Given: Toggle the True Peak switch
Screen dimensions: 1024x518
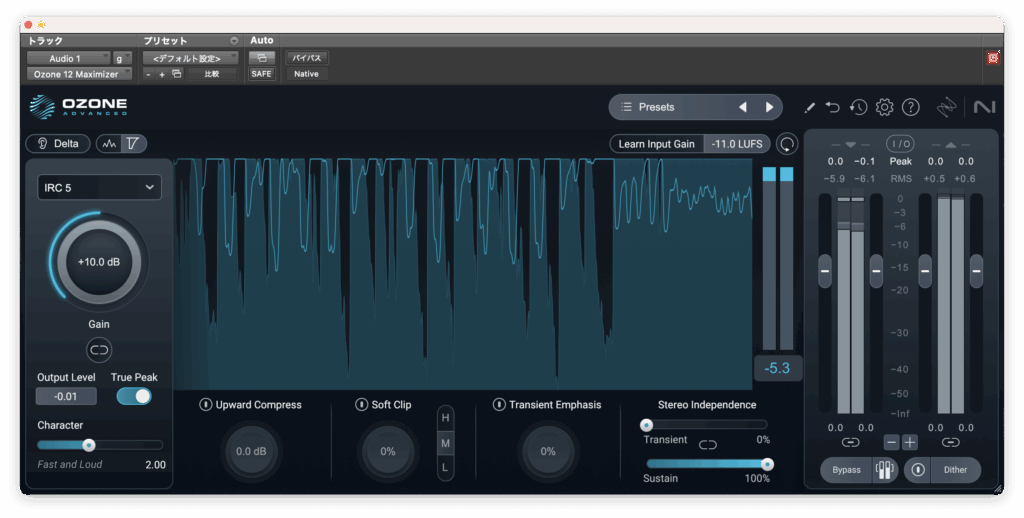Looking at the screenshot, I should click(x=134, y=396).
